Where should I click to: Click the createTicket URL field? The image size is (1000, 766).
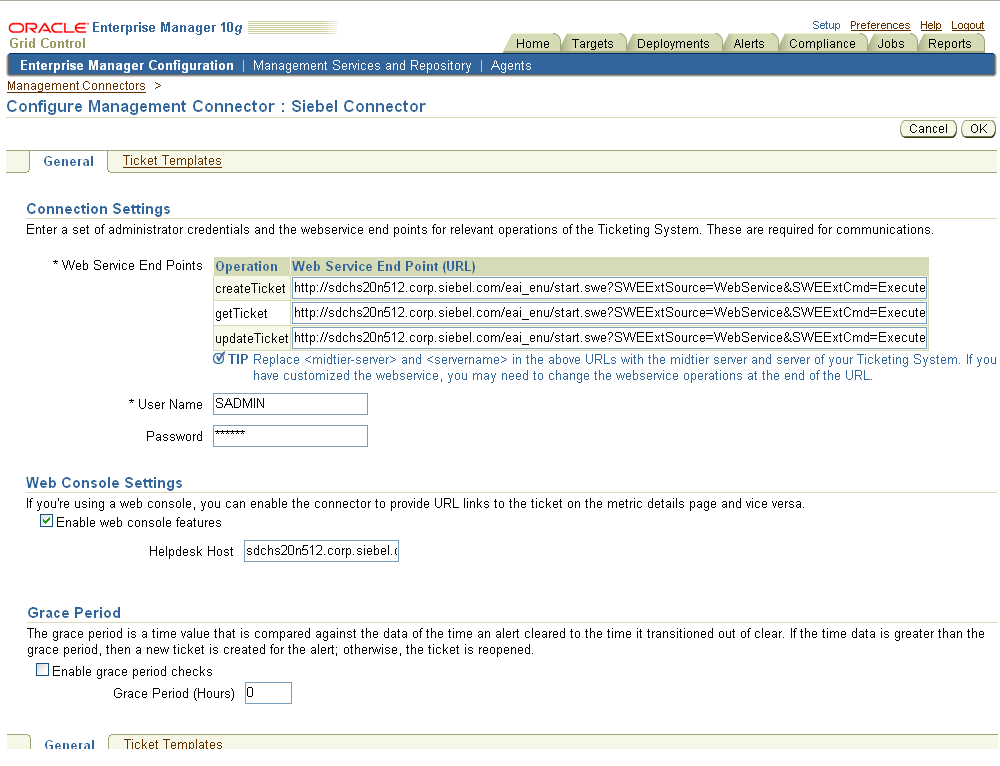coord(609,288)
